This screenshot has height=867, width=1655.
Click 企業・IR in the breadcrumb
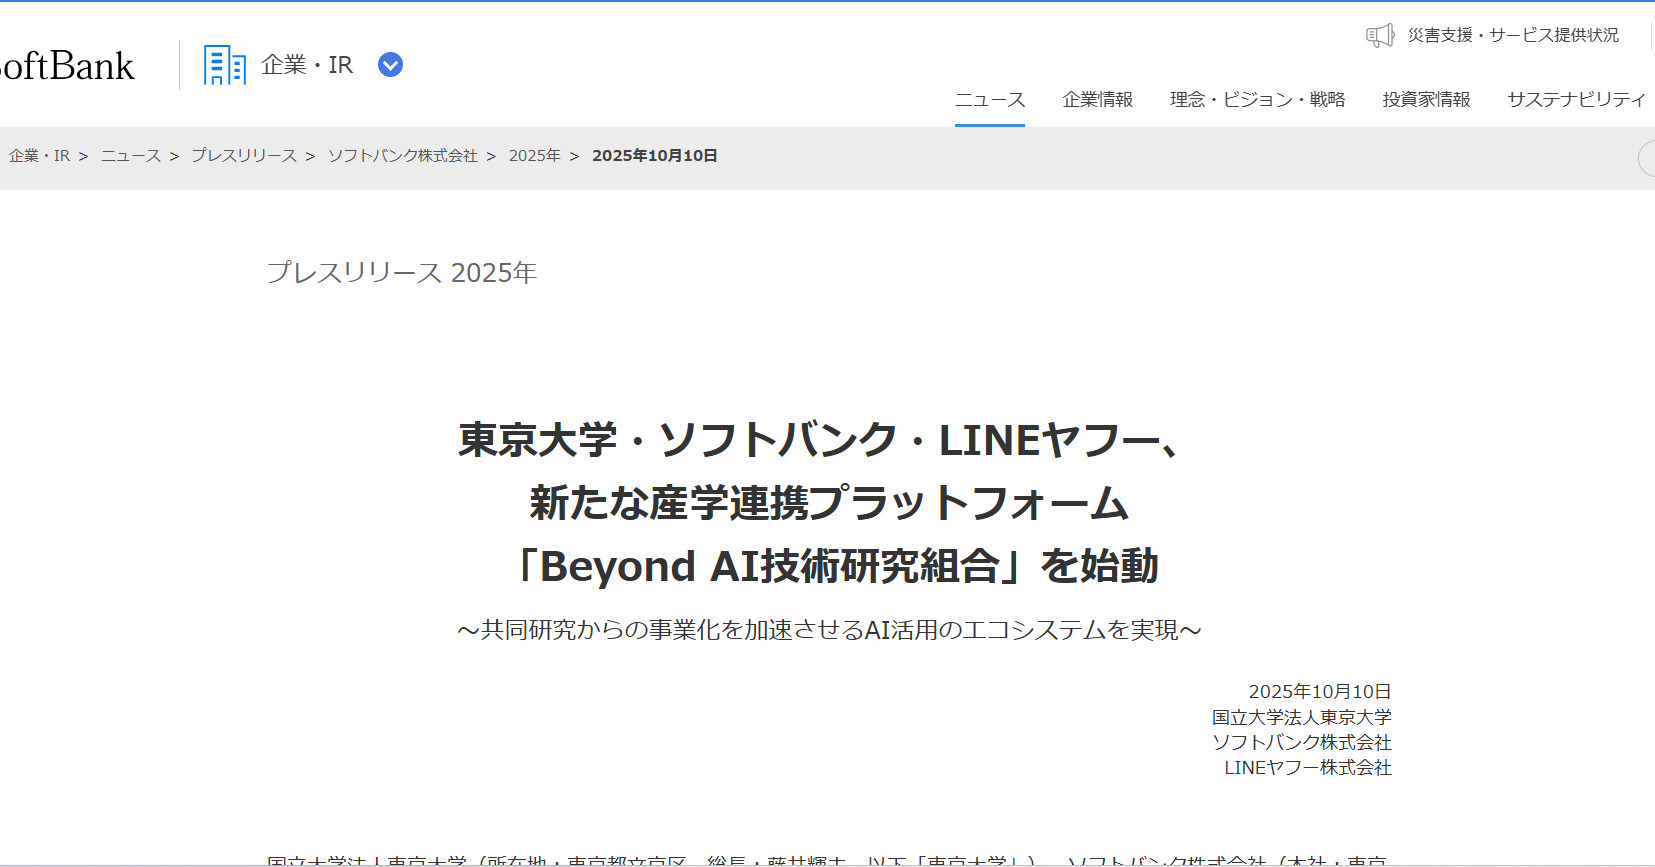(39, 156)
